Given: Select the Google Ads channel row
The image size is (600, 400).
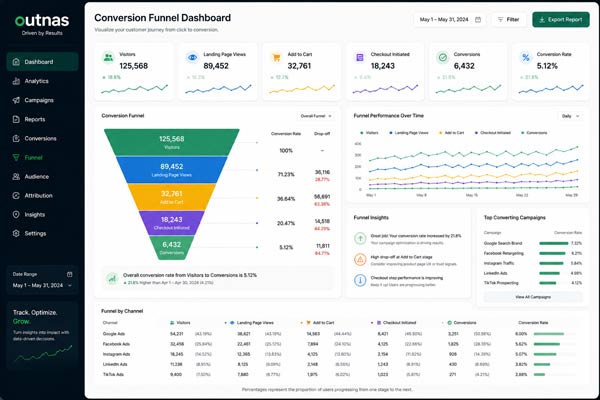Looking at the screenshot, I should [339, 334].
